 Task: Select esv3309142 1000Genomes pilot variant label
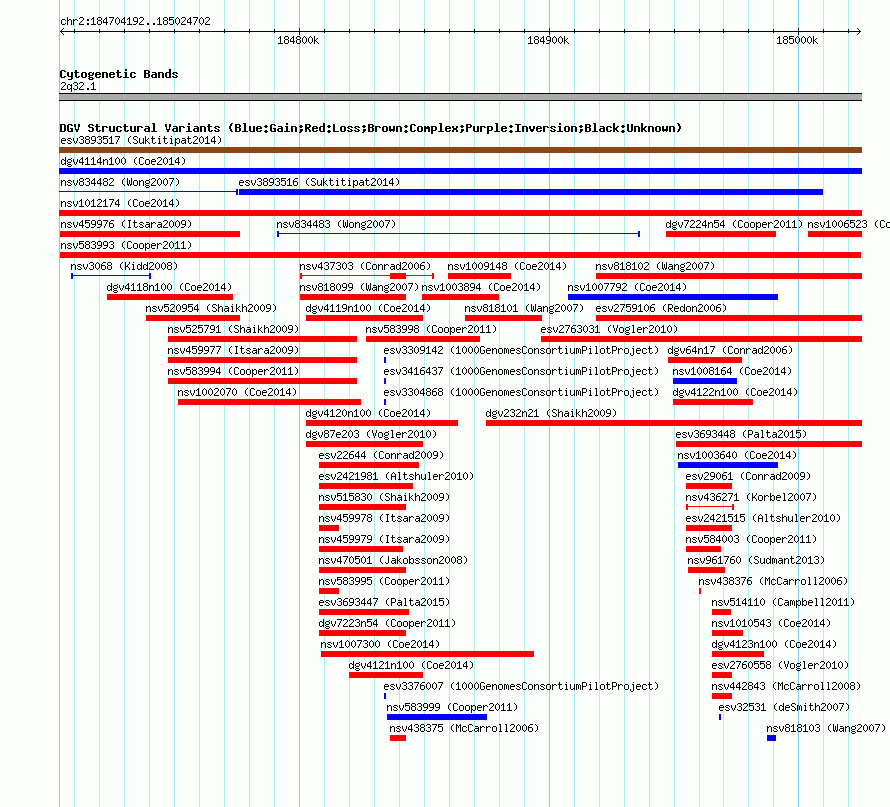pyautogui.click(x=521, y=350)
